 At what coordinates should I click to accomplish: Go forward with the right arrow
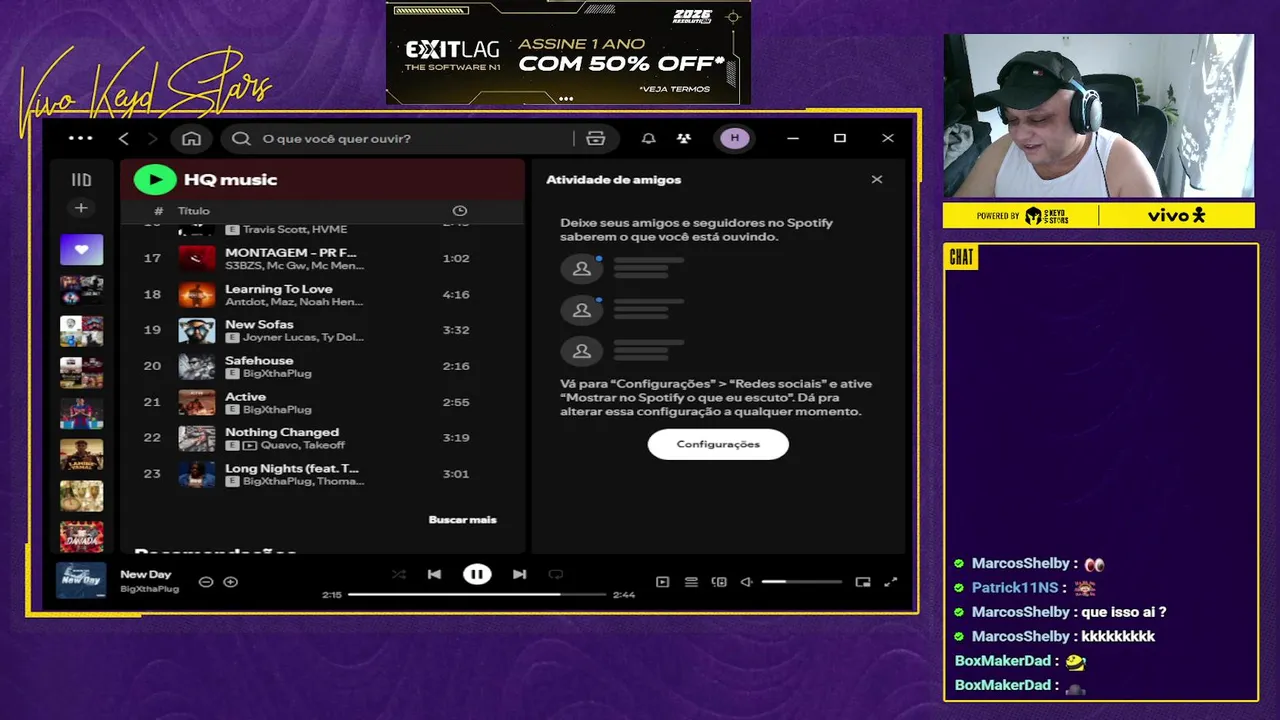tap(153, 138)
